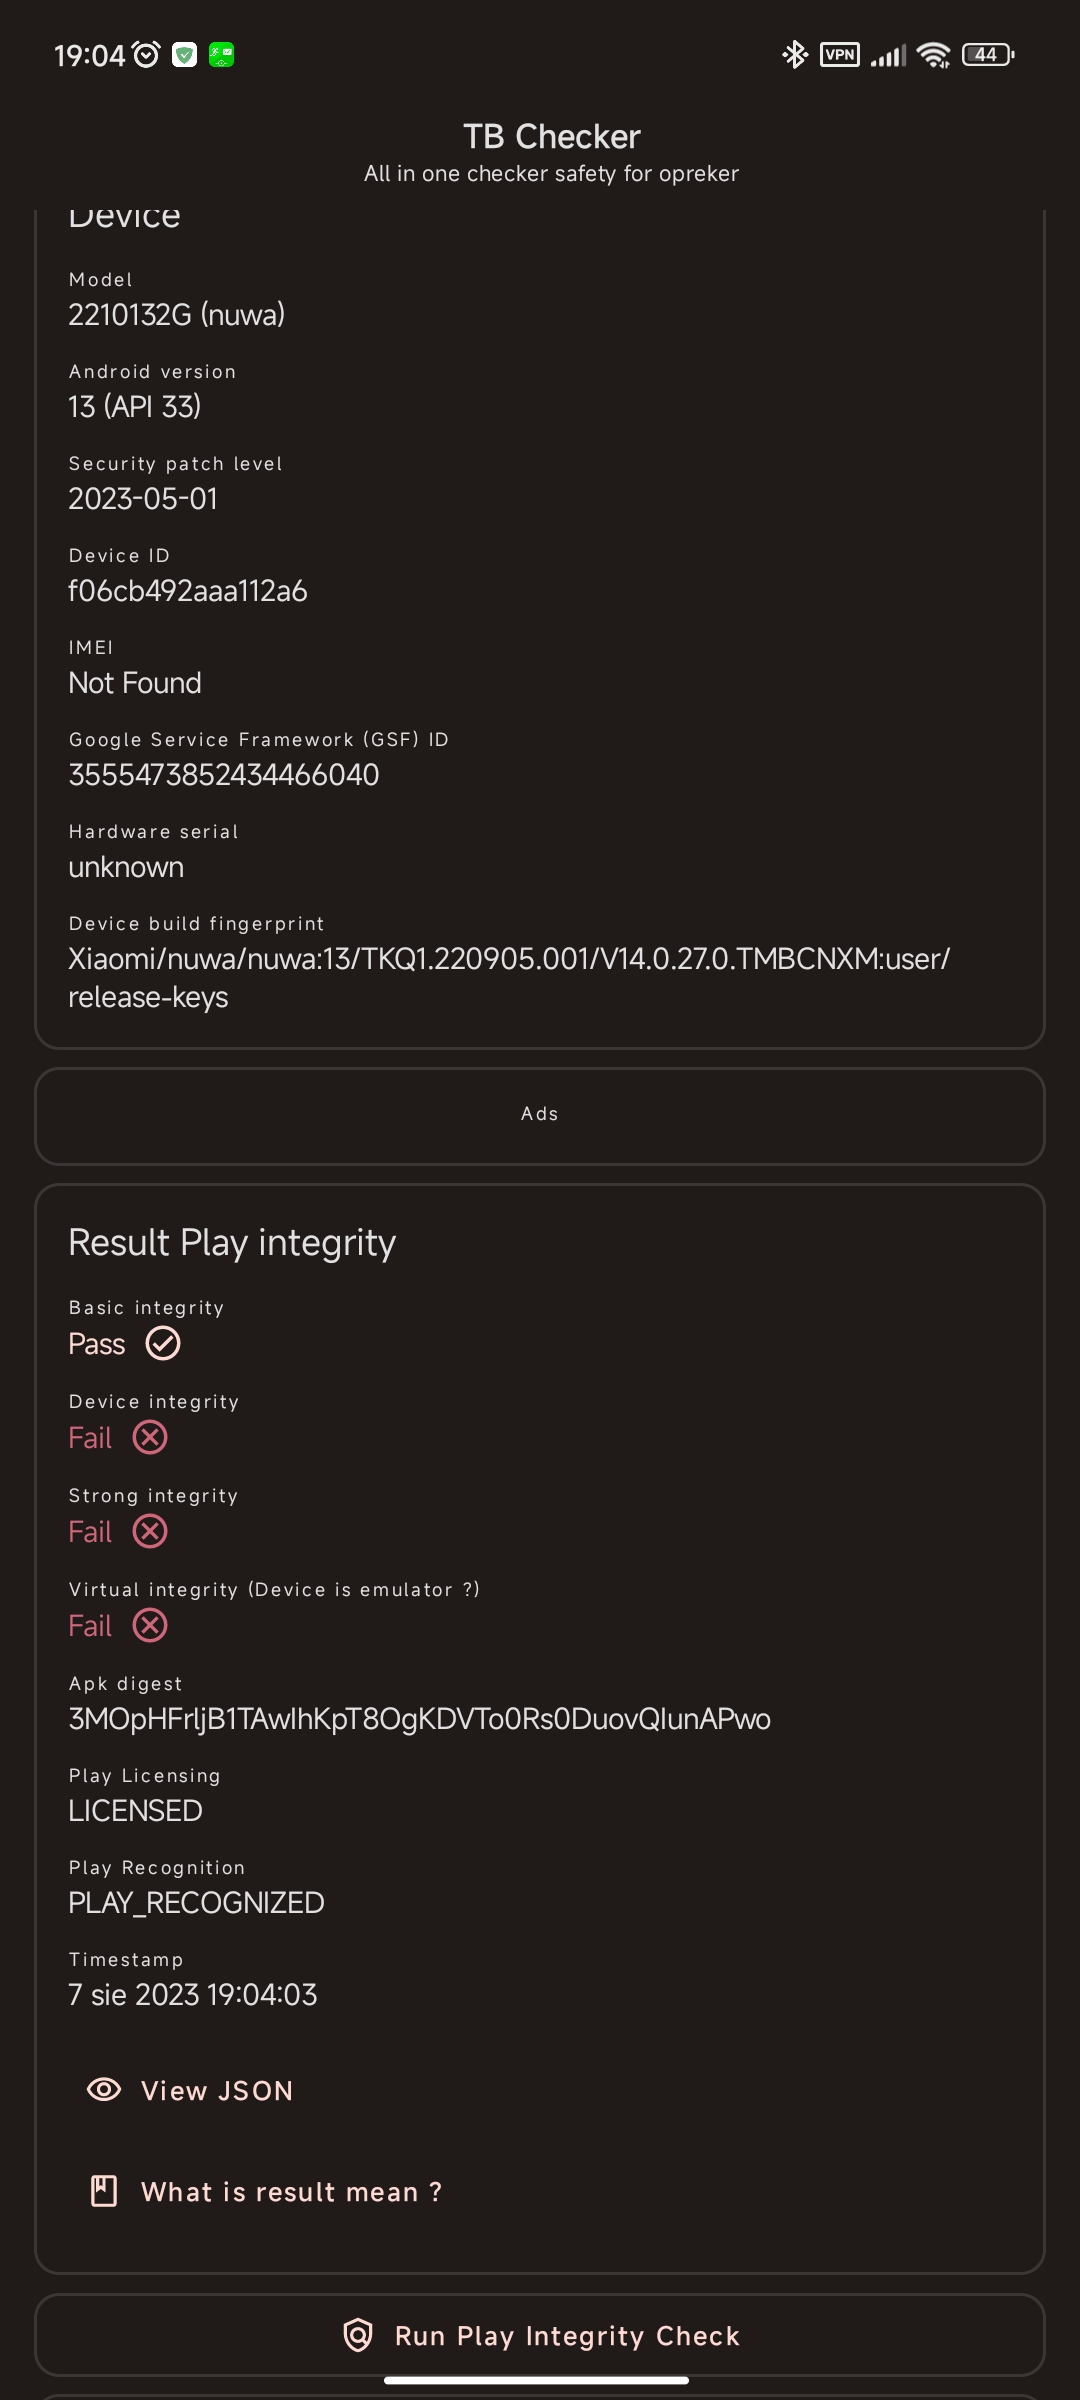Image resolution: width=1080 pixels, height=2400 pixels.
Task: Select the Device build fingerprint text
Action: [x=509, y=978]
